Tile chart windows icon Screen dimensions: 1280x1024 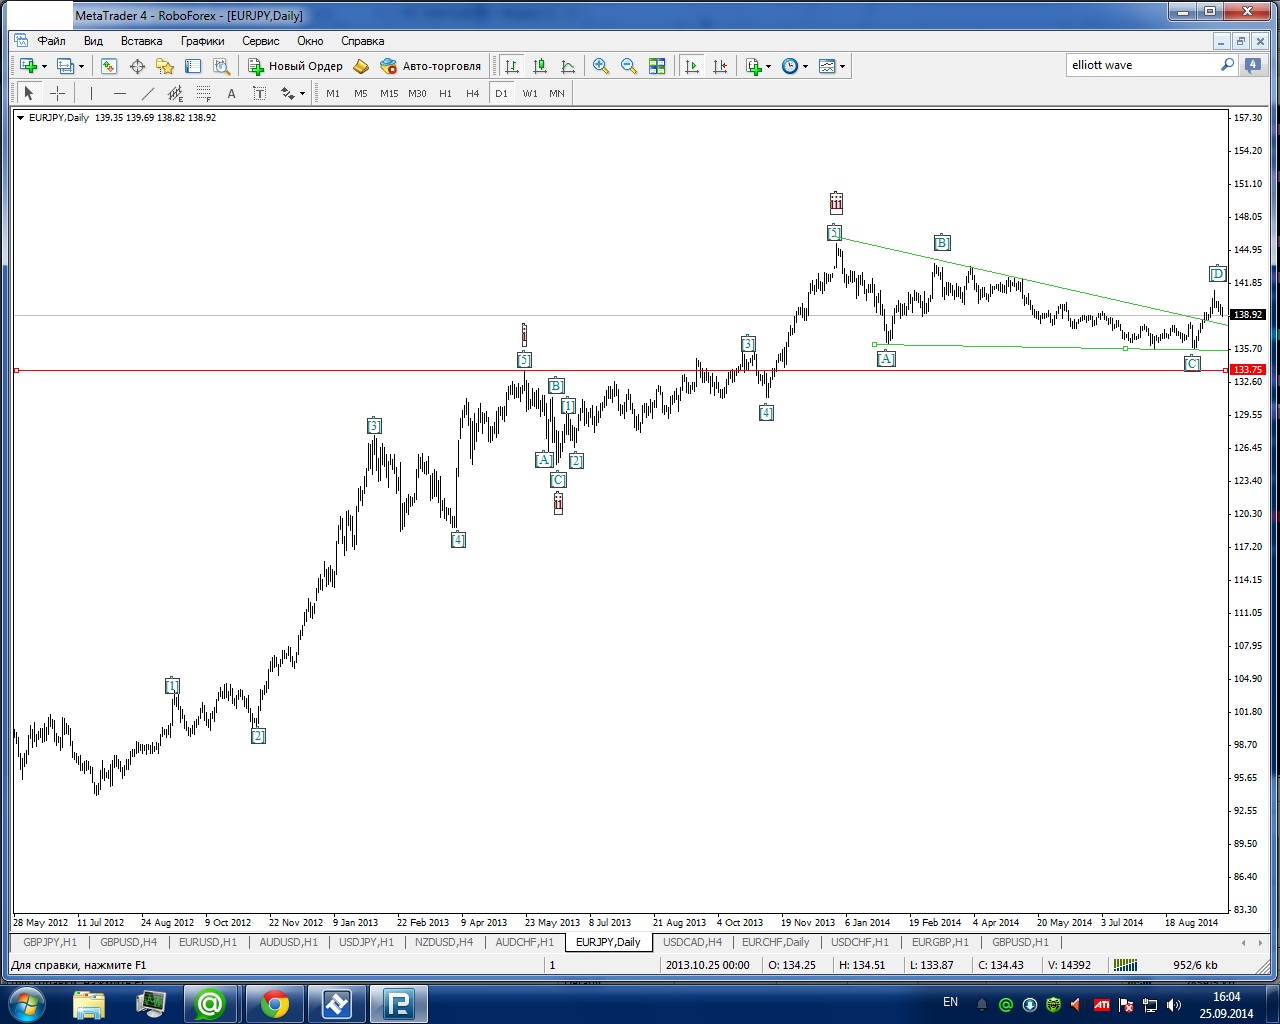[657, 66]
